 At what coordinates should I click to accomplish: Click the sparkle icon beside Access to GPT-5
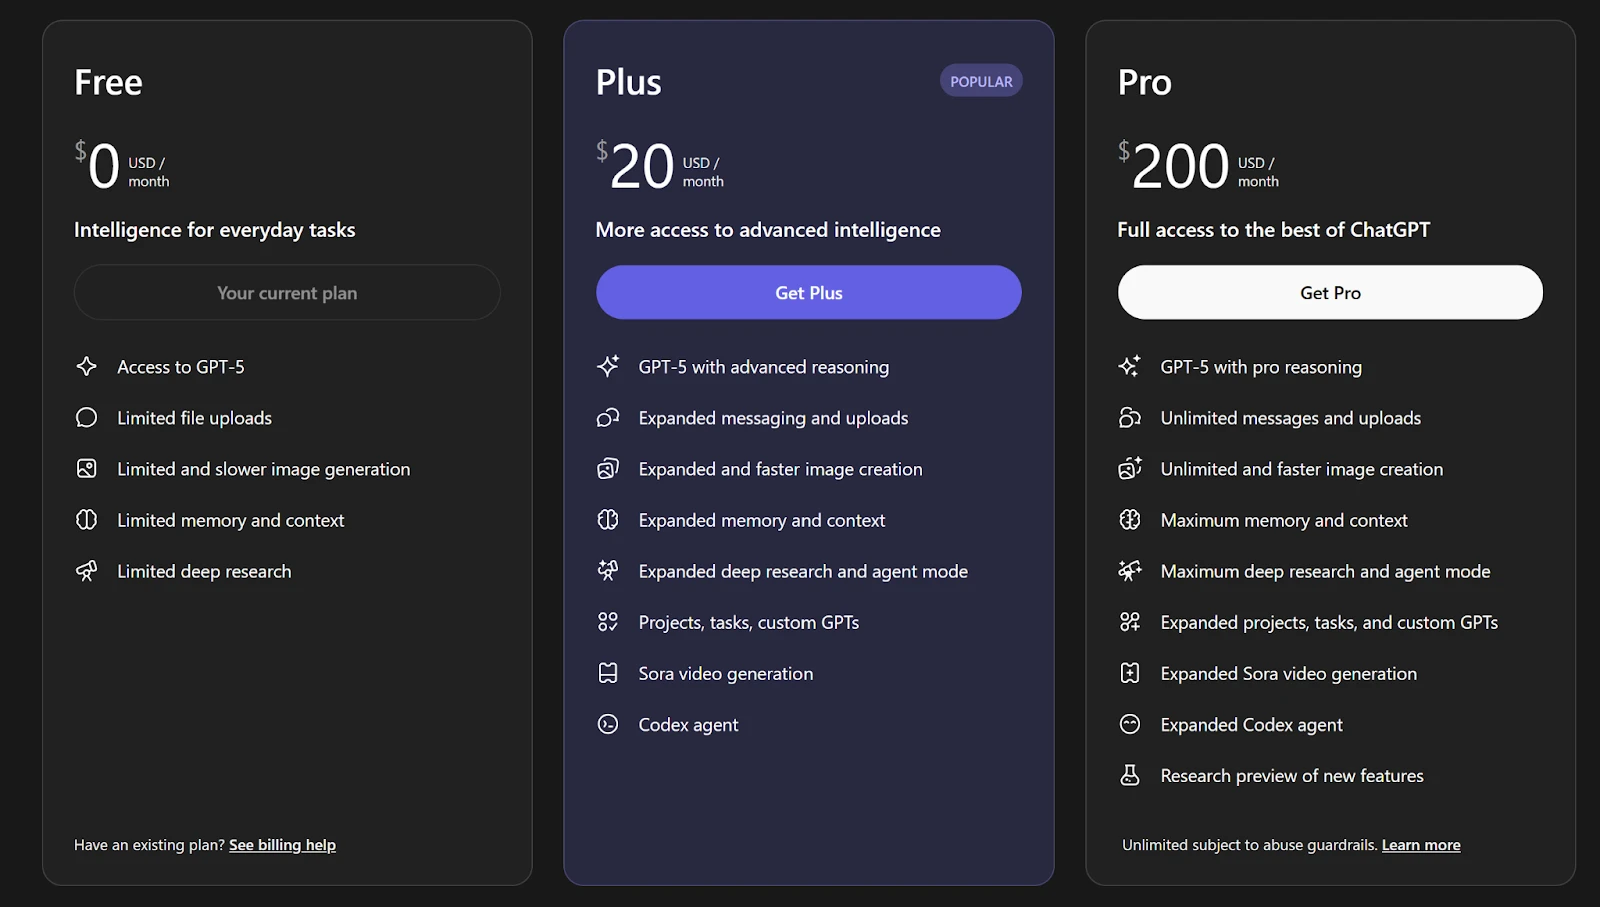87,367
